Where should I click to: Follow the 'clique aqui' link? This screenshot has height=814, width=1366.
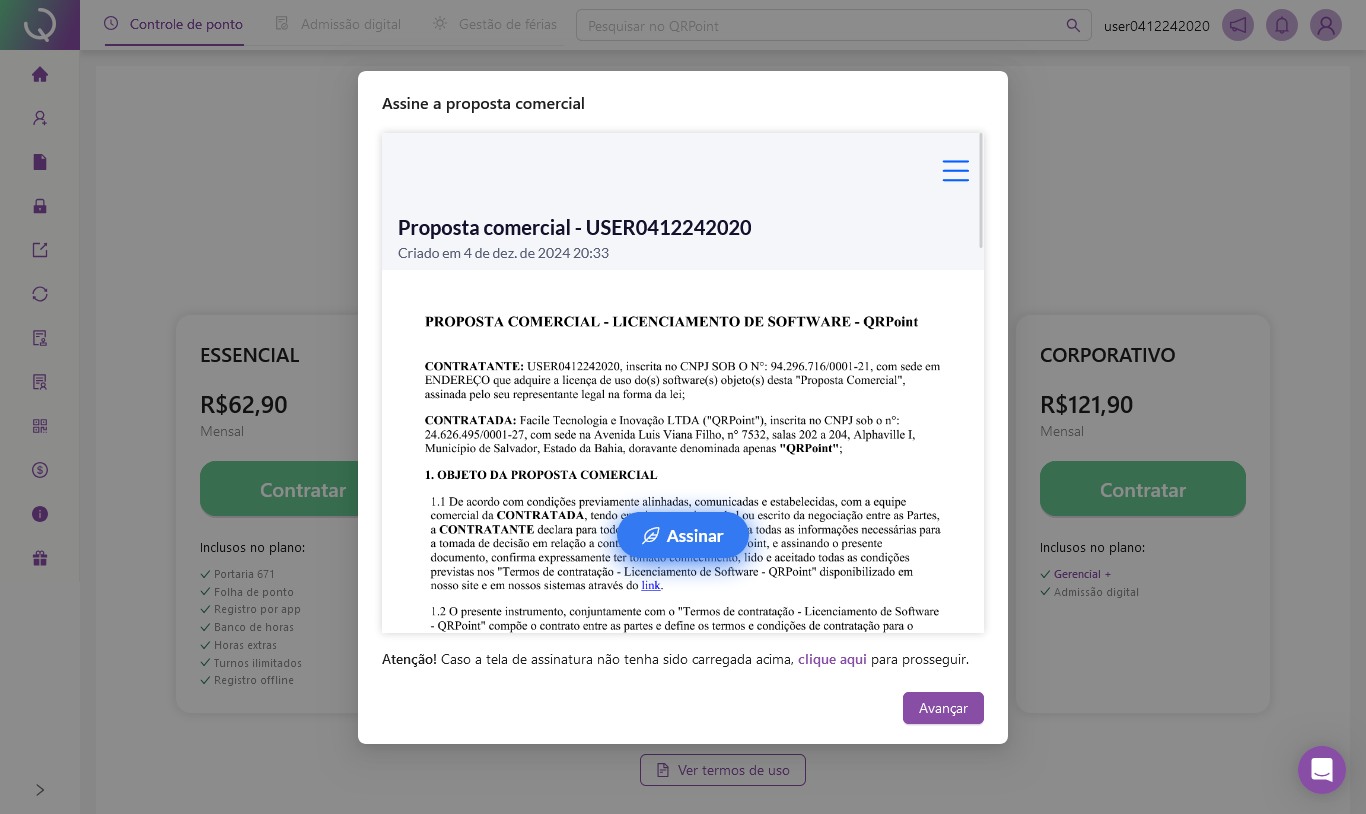pos(832,660)
